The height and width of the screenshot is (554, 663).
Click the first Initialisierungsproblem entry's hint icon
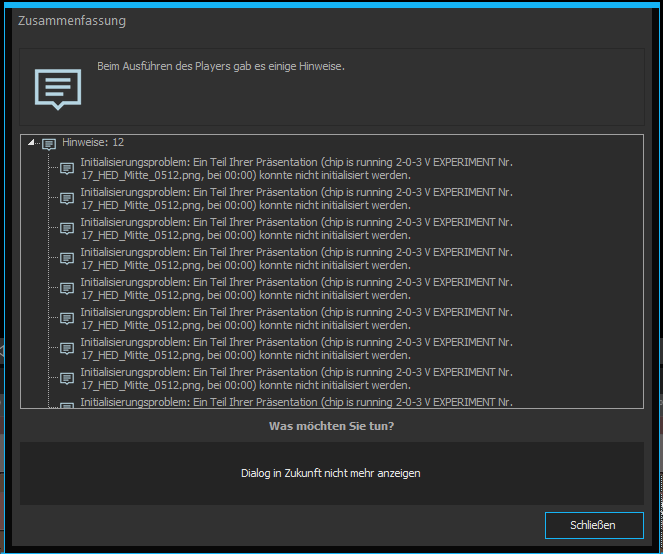(x=67, y=169)
